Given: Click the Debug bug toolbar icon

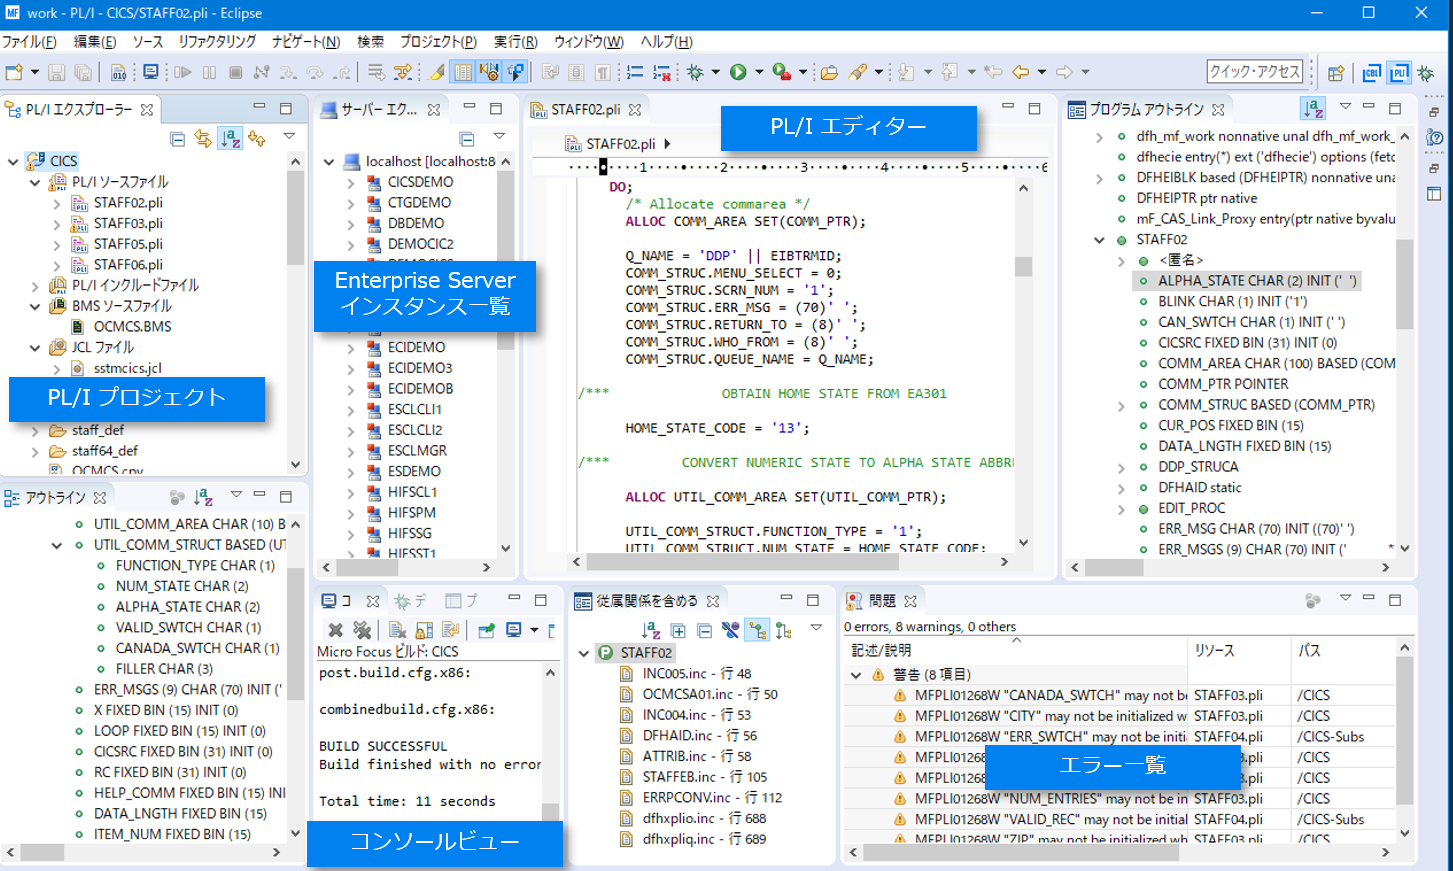Looking at the screenshot, I should [x=695, y=72].
